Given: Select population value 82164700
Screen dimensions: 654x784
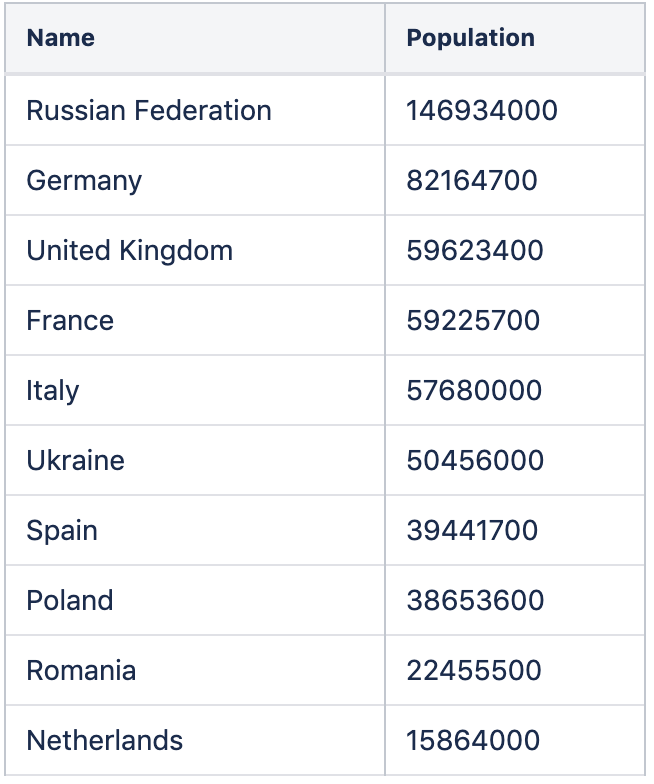Looking at the screenshot, I should coord(472,180).
